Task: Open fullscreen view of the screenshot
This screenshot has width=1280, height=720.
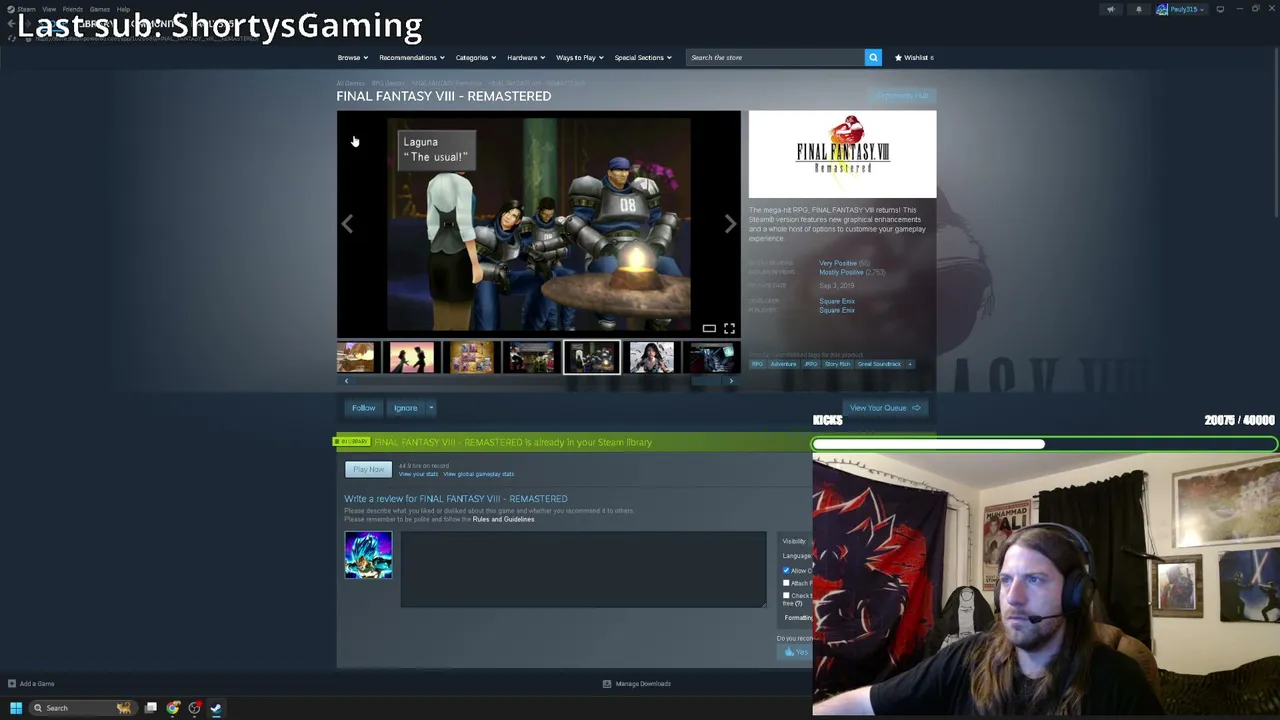Action: click(729, 328)
